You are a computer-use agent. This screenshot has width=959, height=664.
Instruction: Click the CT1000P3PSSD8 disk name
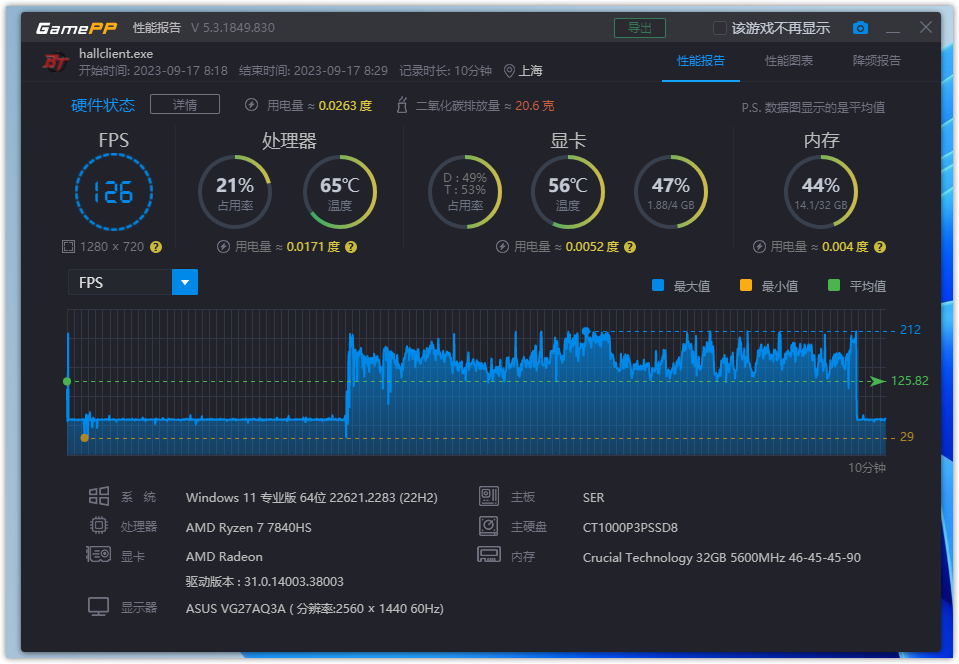pyautogui.click(x=630, y=527)
